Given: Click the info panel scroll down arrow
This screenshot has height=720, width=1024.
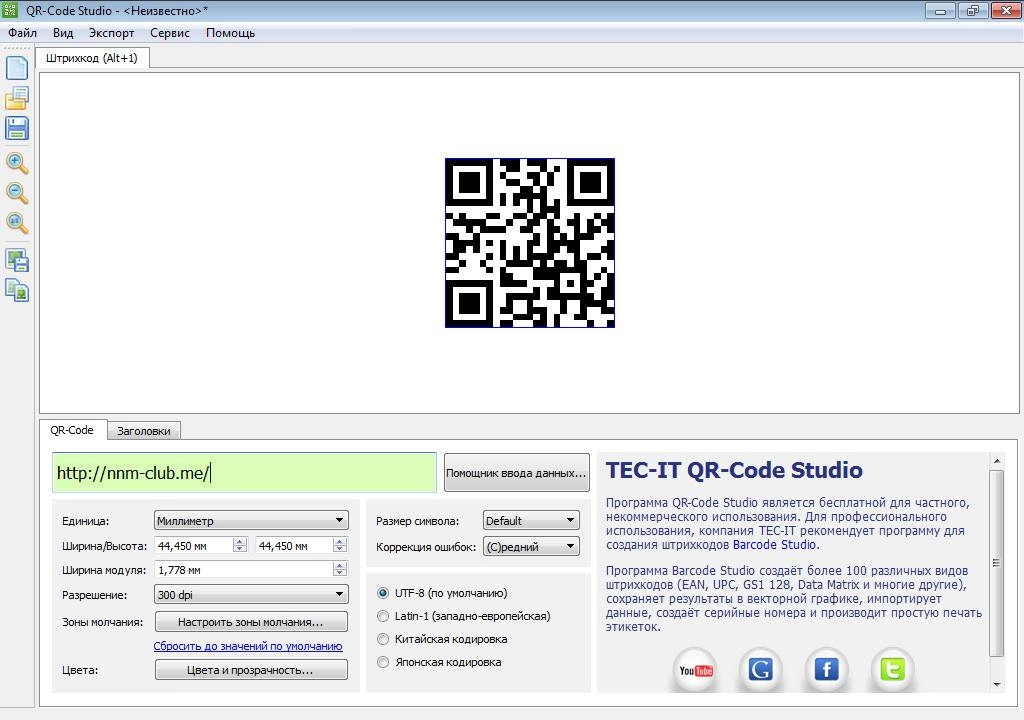Looking at the screenshot, I should (x=997, y=685).
